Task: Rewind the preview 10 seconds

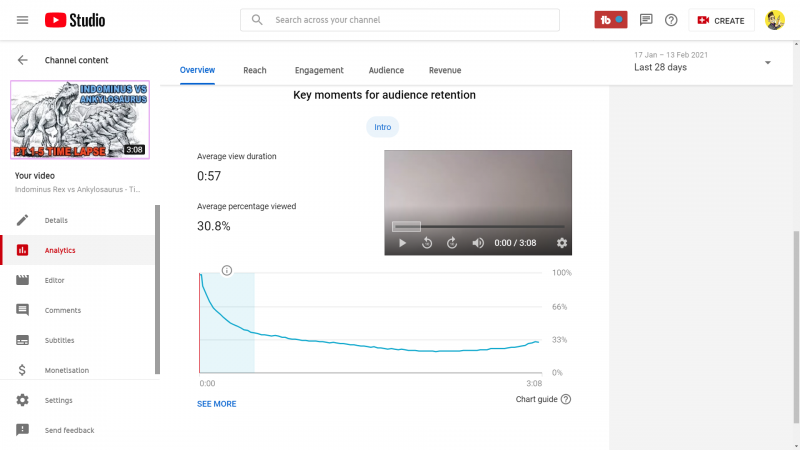Action: [x=427, y=243]
